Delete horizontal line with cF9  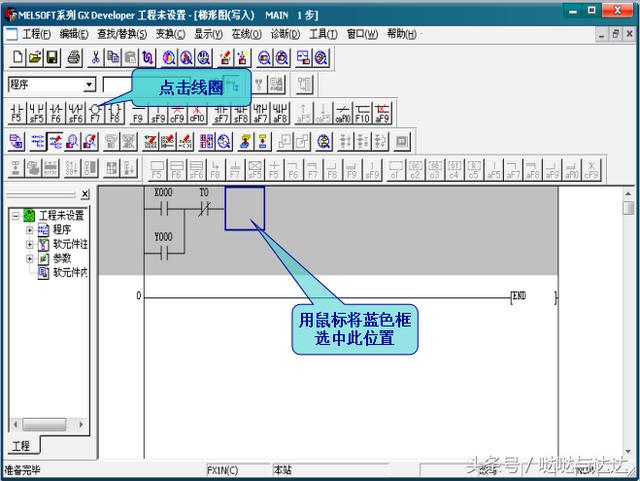(177, 113)
